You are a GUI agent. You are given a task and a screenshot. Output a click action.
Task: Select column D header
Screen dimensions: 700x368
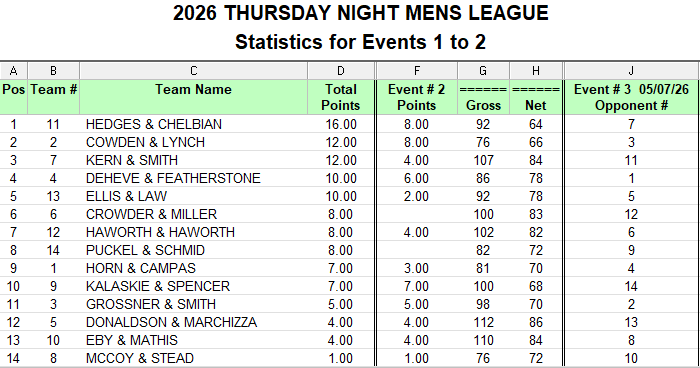pyautogui.click(x=341, y=71)
